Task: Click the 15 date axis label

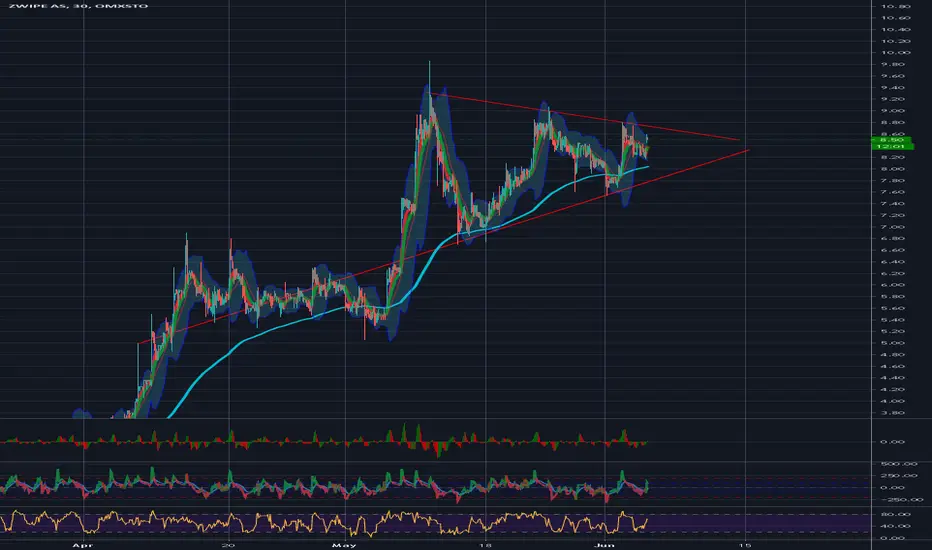Action: (745, 545)
